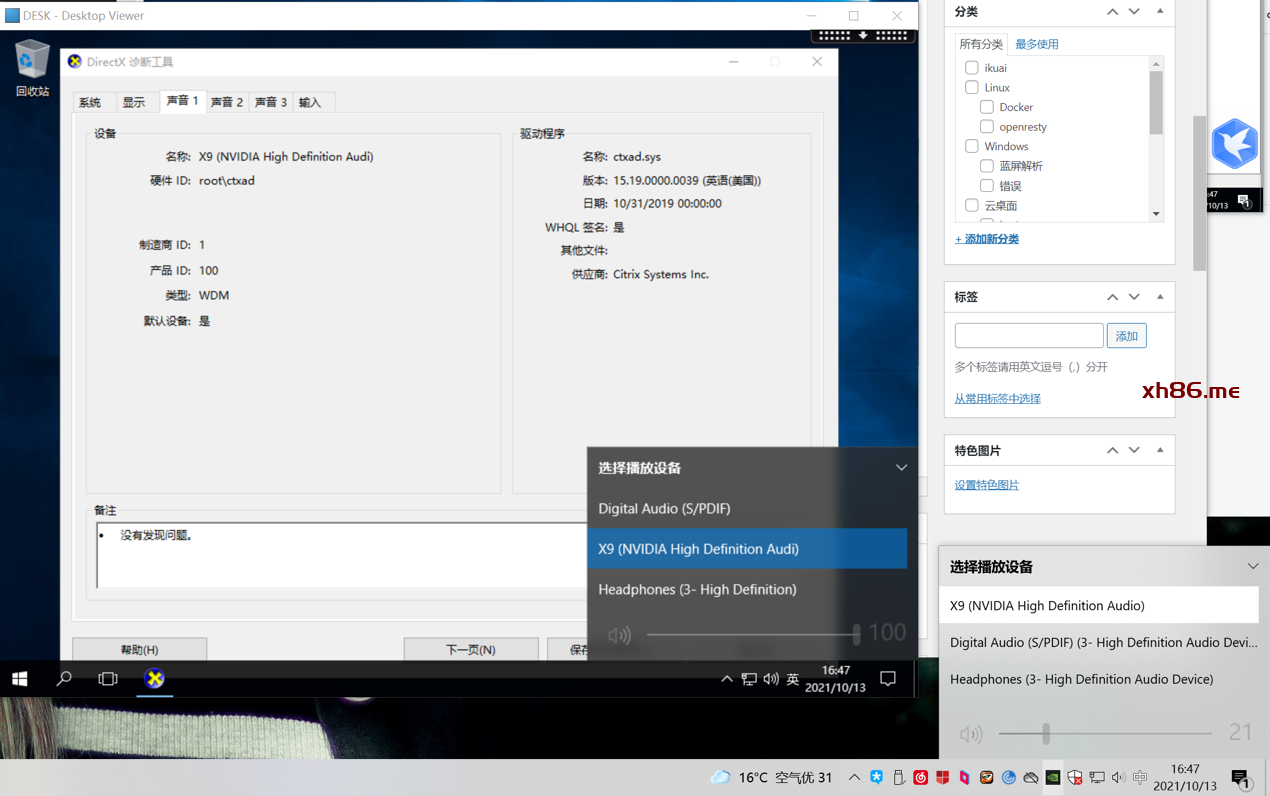Viewport: 1270px width, 796px height.
Task: Check the Docker category
Action: (986, 107)
